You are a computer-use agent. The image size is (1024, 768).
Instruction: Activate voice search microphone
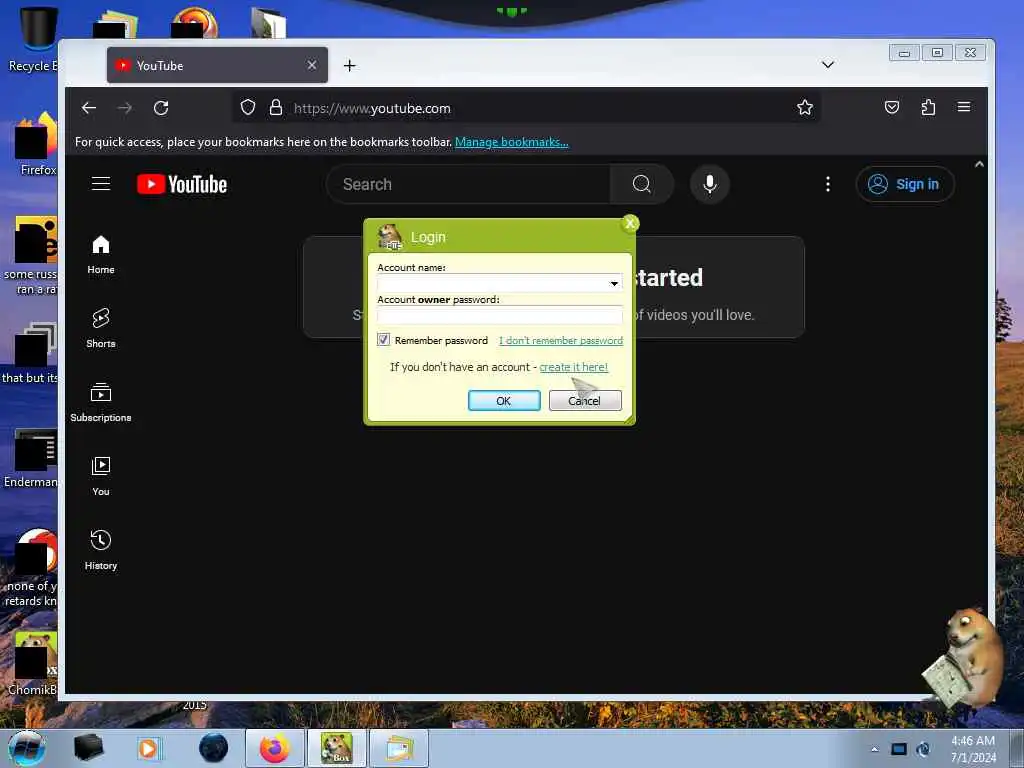[710, 185]
